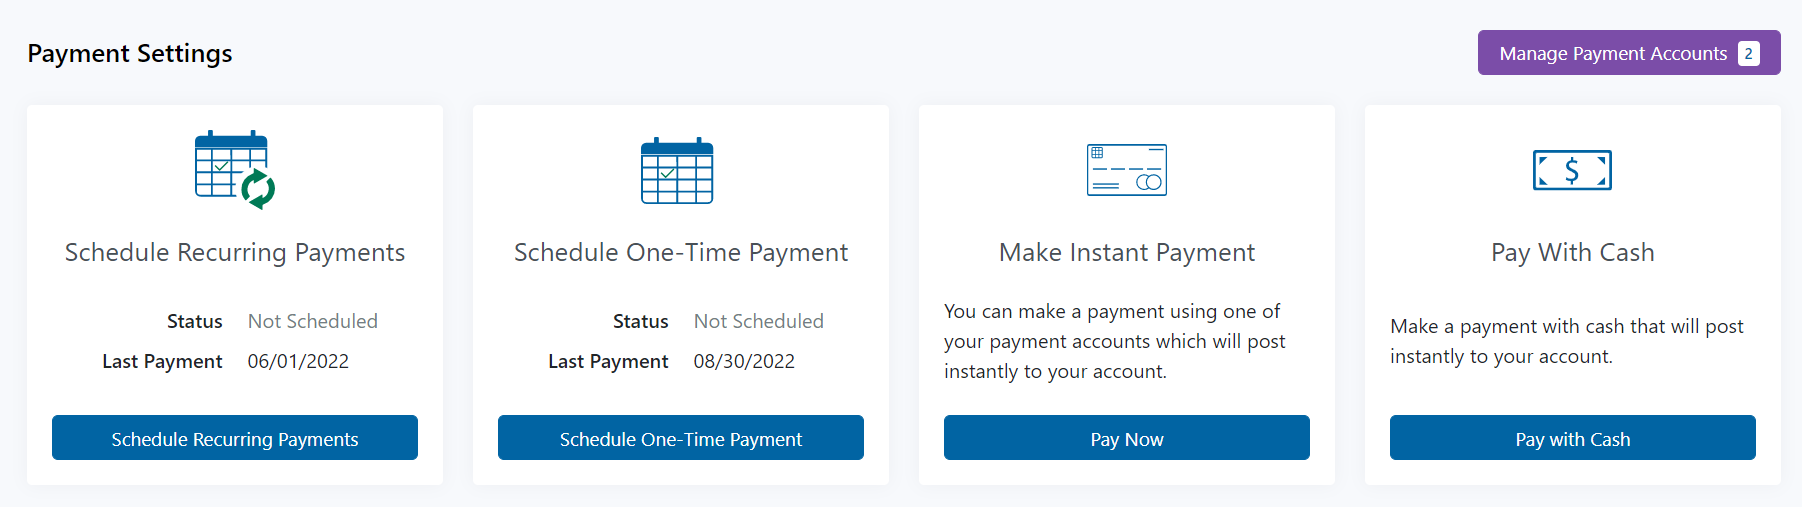Click the 08/30/2022 last payment date

744,361
